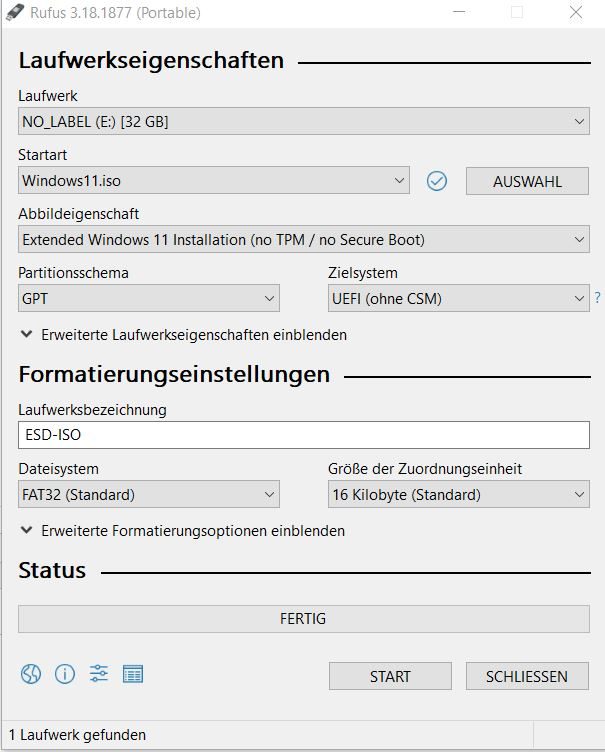Open the Größe der Zuordnungseinheit dropdown
The image size is (605, 752).
(458, 494)
